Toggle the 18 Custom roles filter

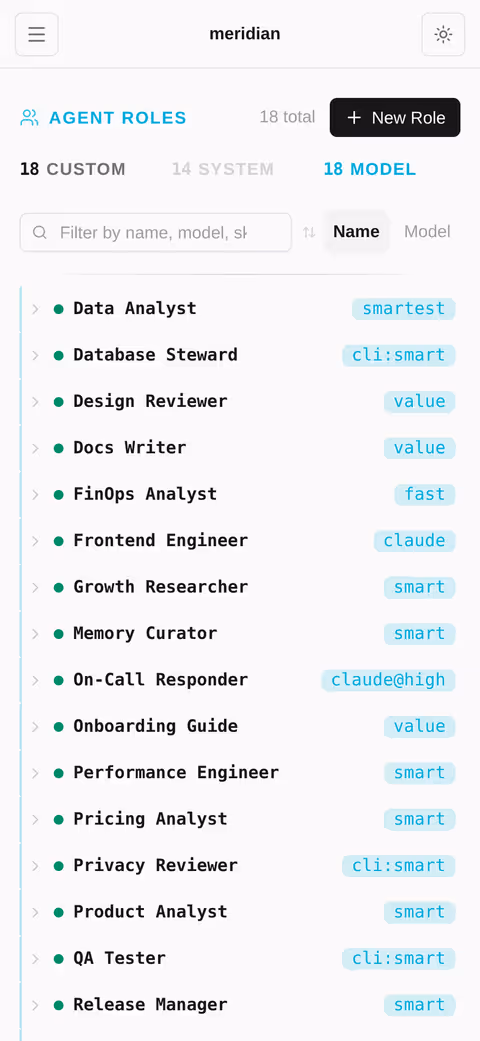[72, 169]
